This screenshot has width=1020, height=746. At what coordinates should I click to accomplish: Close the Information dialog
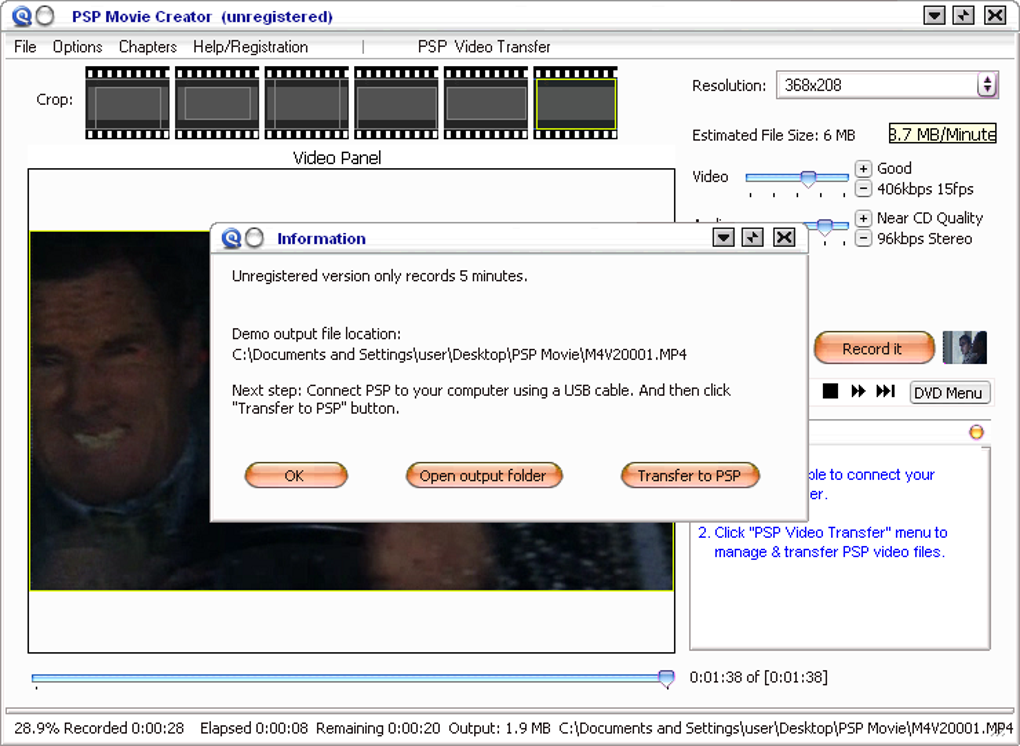pos(784,237)
